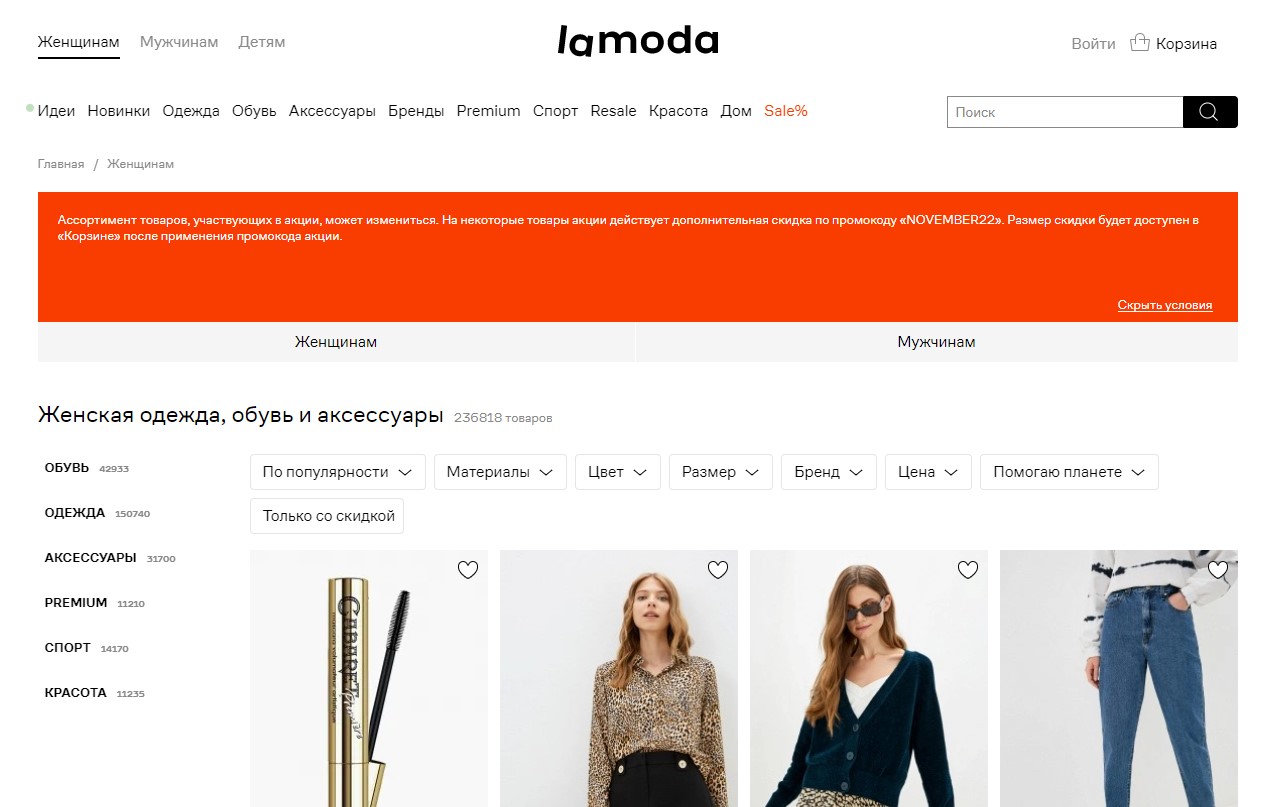Viewport: 1280px width, 807px height.
Task: Click the search magnifier button
Action: pyautogui.click(x=1210, y=112)
